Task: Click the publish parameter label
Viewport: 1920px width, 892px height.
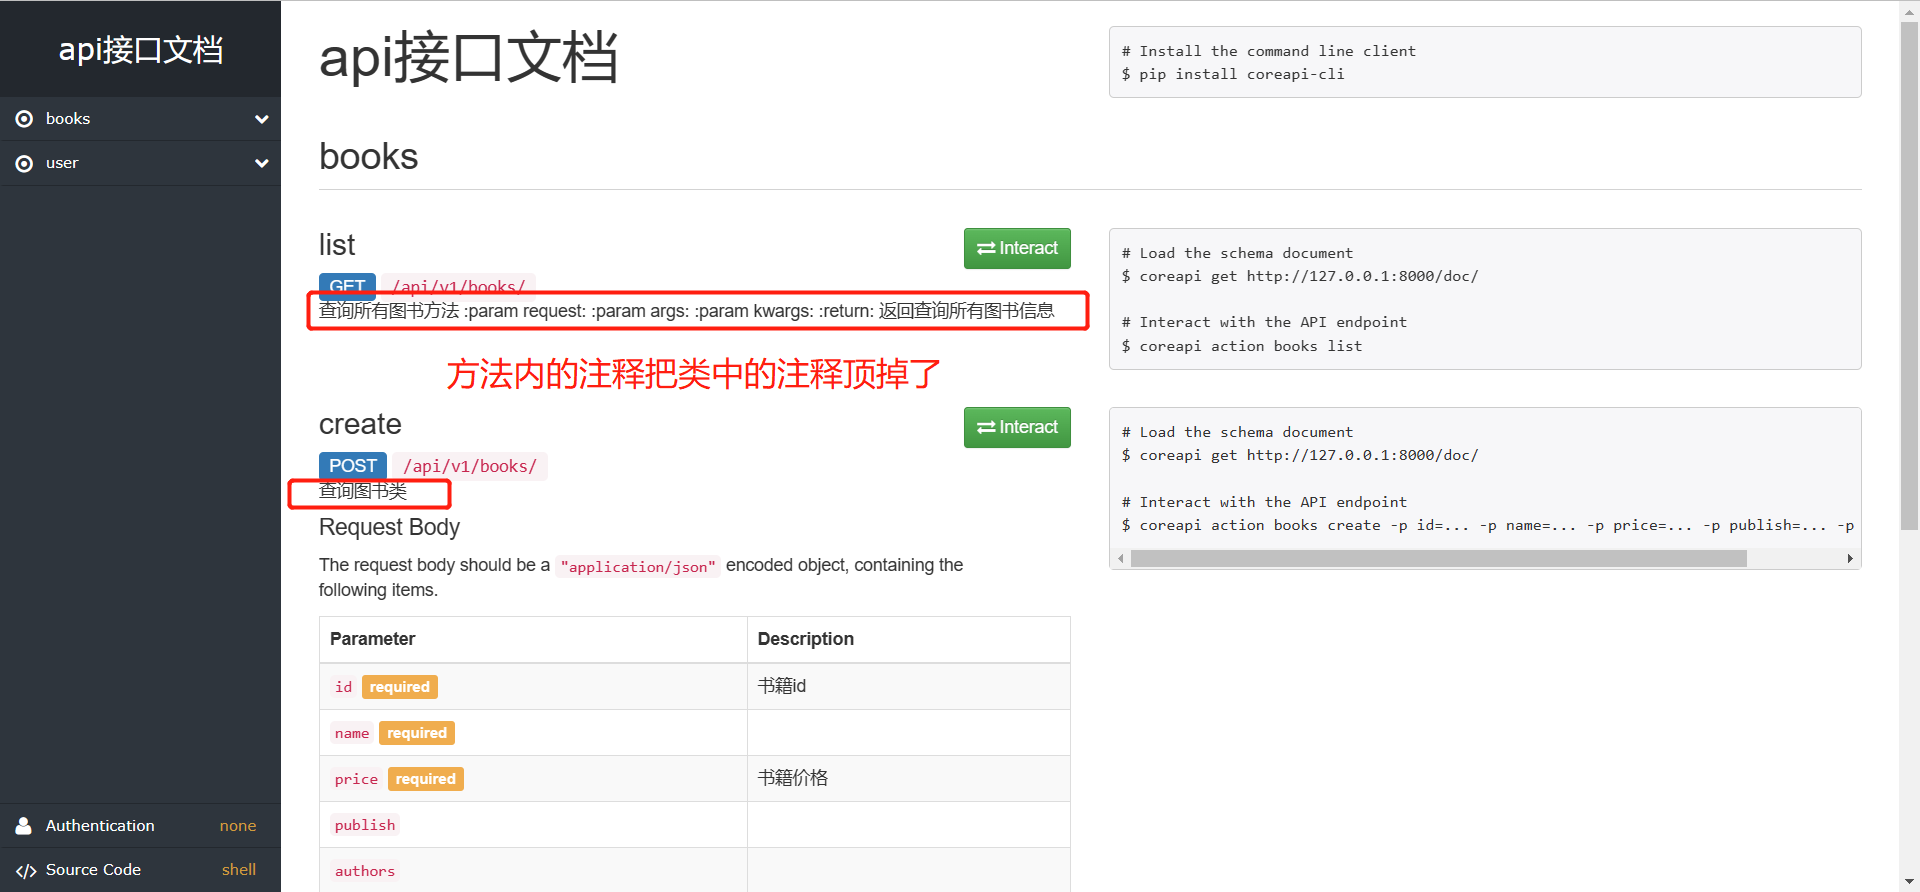Action: pos(365,825)
